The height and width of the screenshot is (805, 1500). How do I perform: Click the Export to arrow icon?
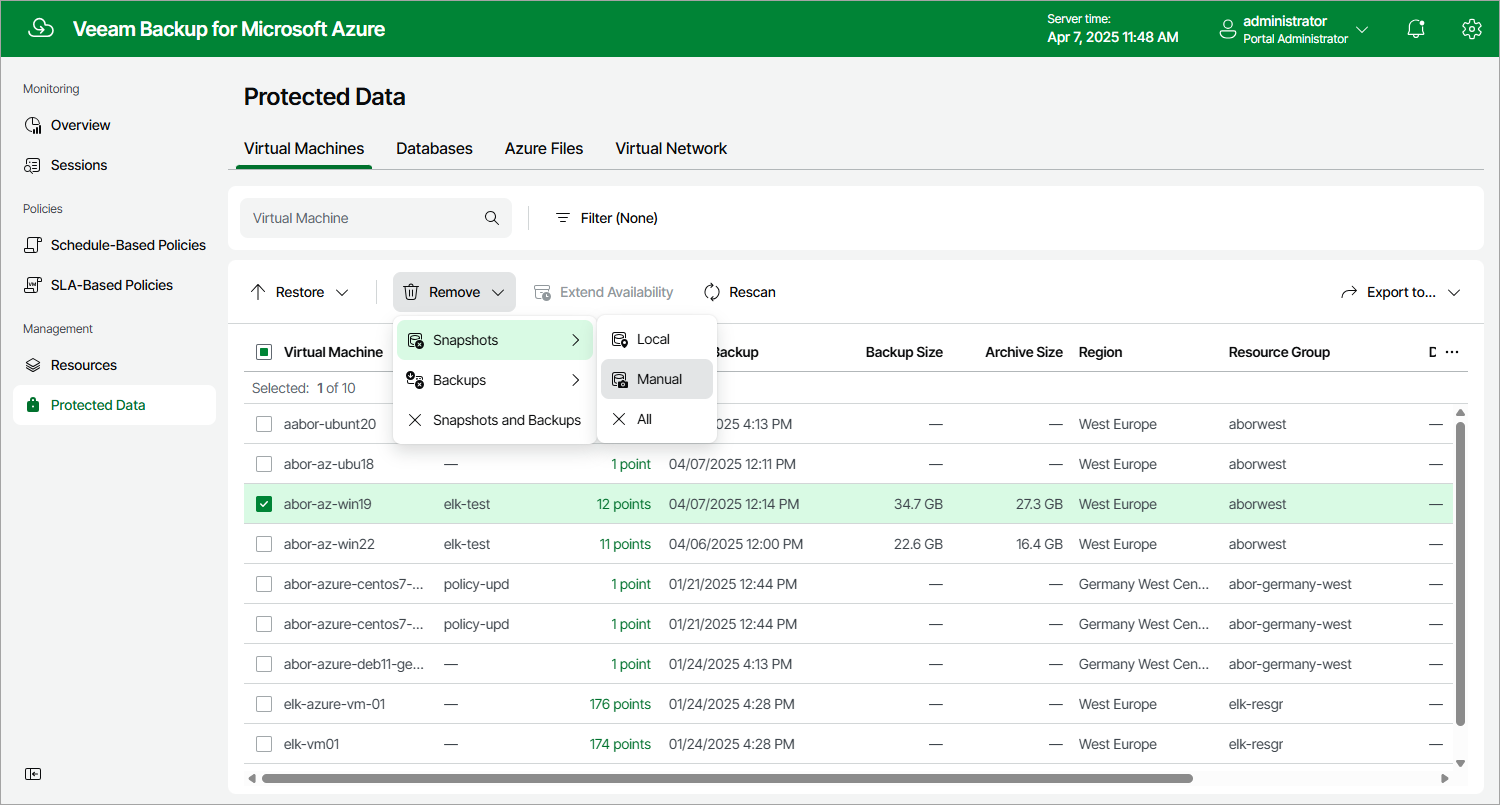[1349, 292]
